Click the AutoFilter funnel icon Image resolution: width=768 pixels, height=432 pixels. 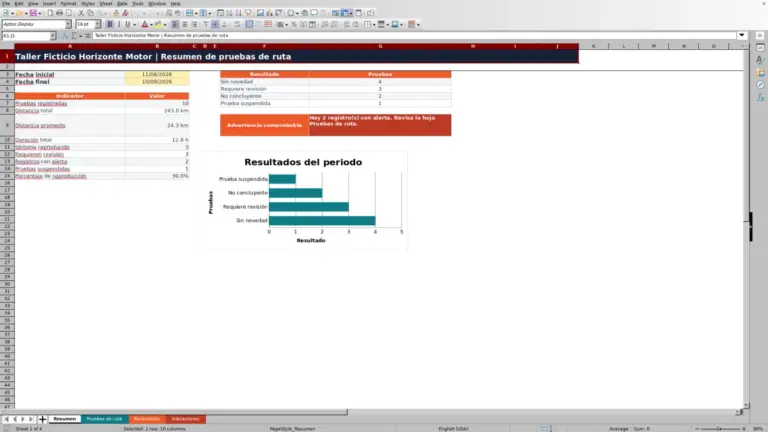(x=248, y=13)
